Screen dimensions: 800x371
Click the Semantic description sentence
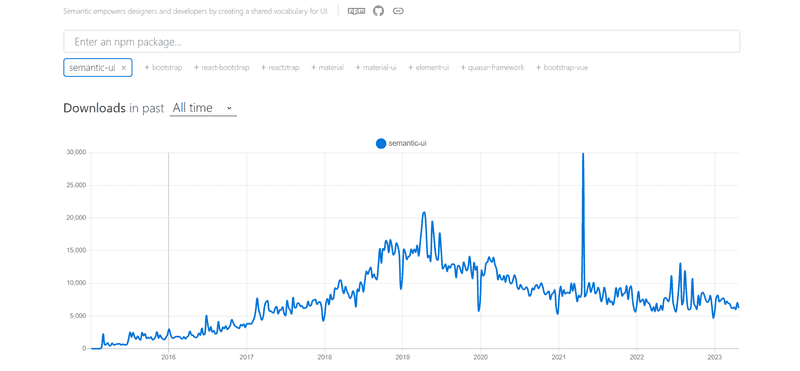pos(196,11)
